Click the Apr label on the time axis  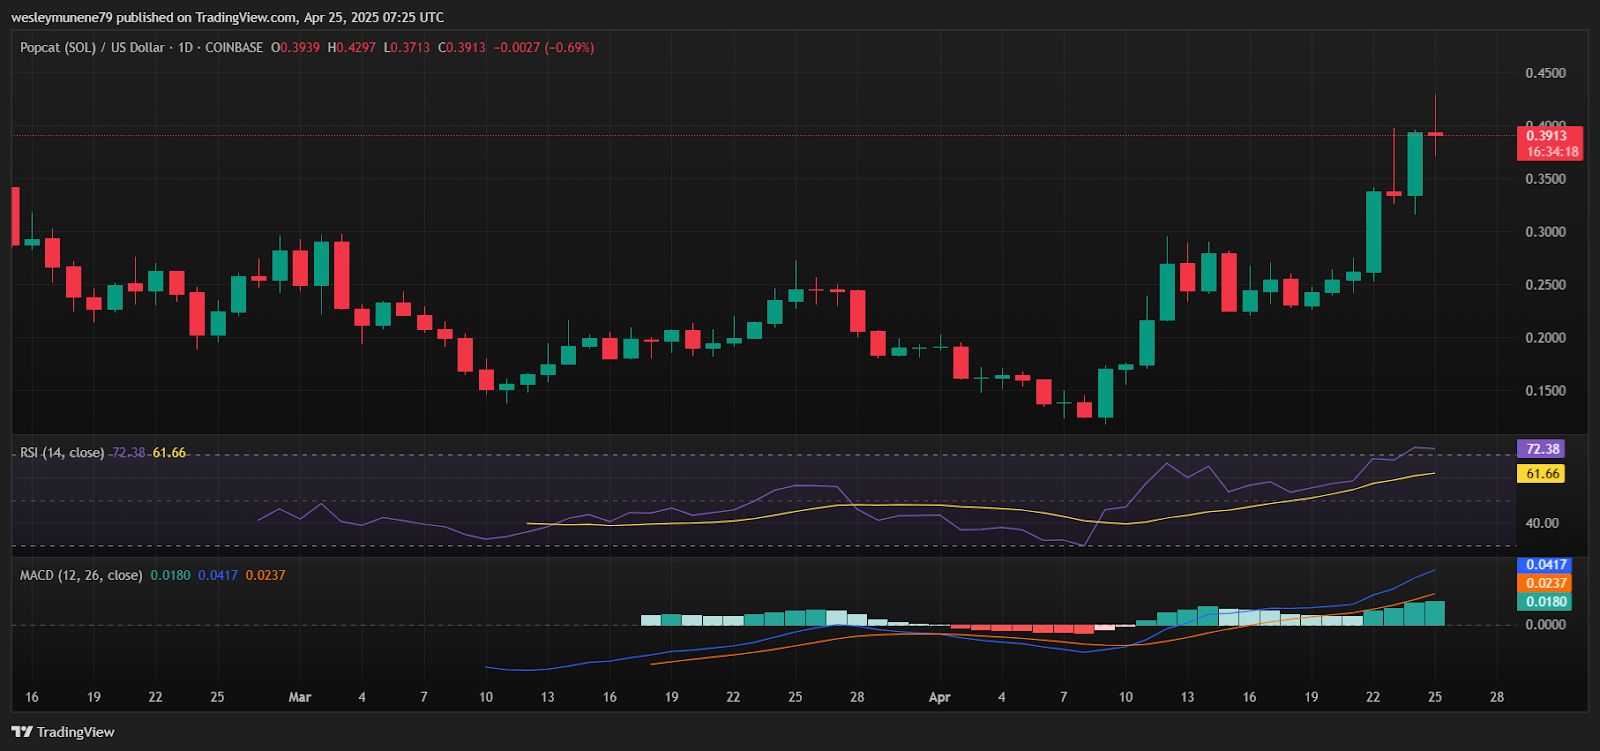pos(939,697)
